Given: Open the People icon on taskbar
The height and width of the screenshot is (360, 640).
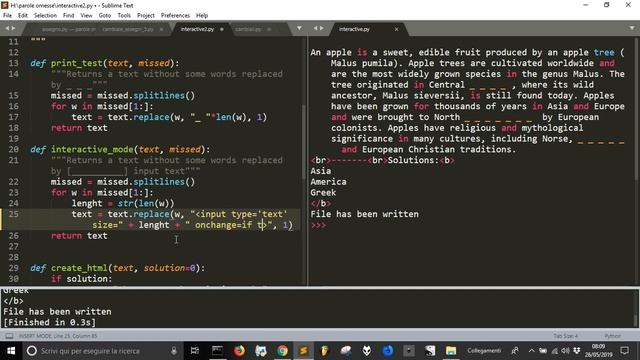Looking at the screenshot, I should [x=515, y=351].
